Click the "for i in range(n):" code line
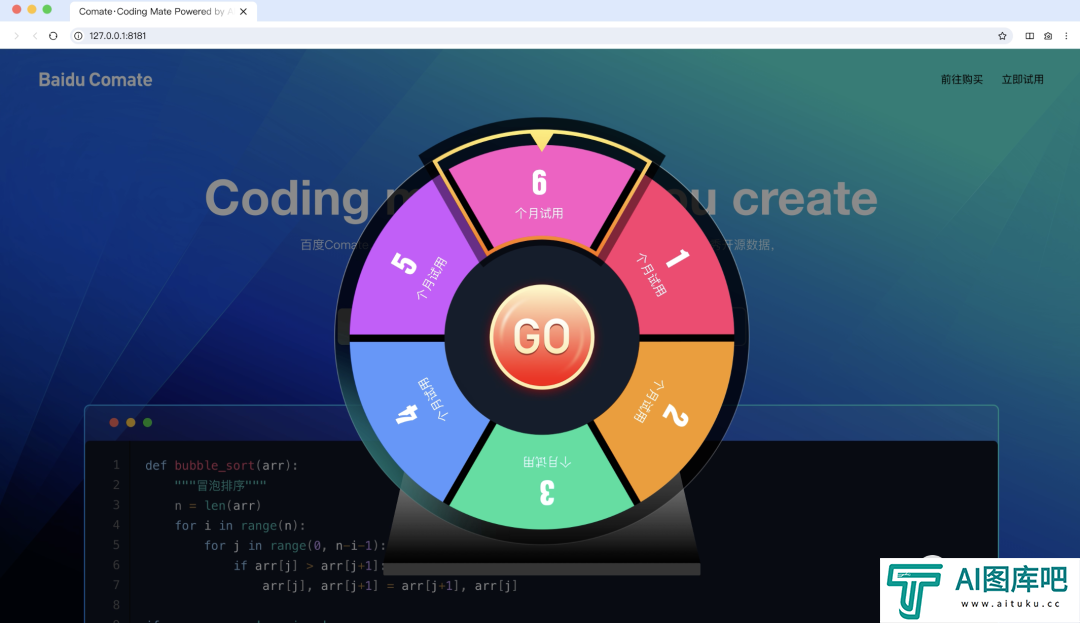Viewport: 1080px width, 623px height. click(x=240, y=525)
